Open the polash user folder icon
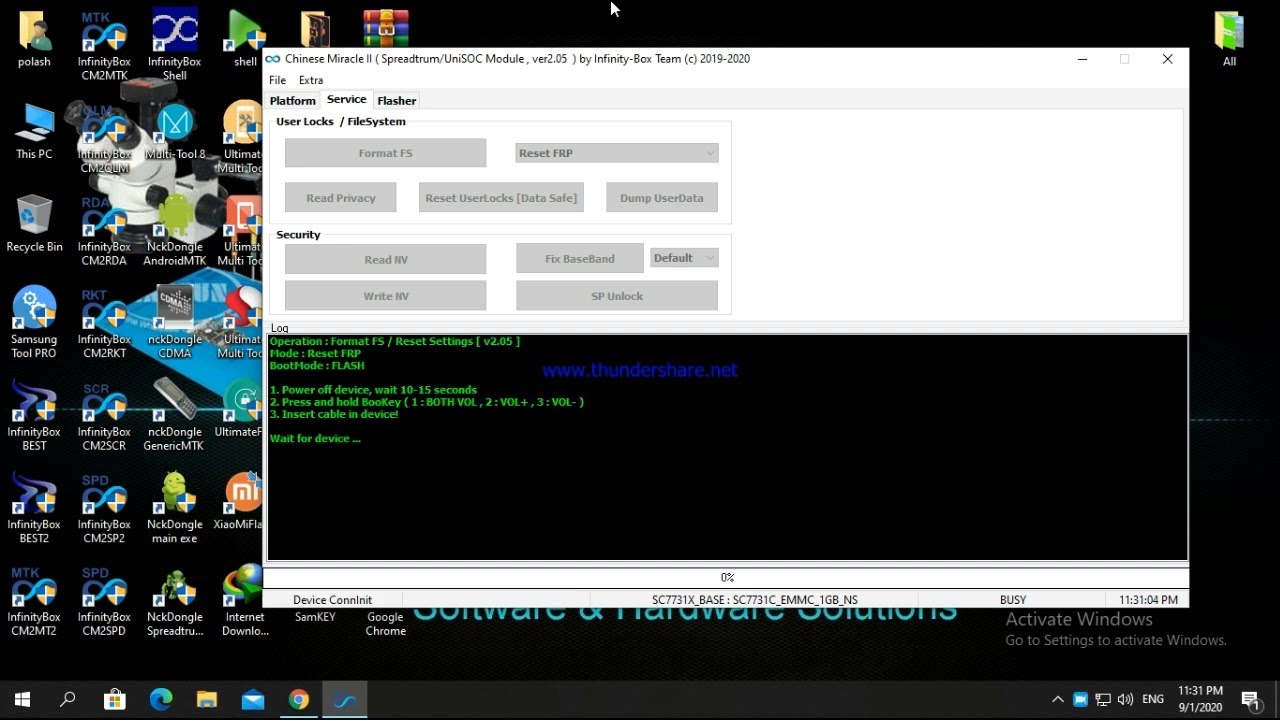1280x720 pixels. (34, 40)
